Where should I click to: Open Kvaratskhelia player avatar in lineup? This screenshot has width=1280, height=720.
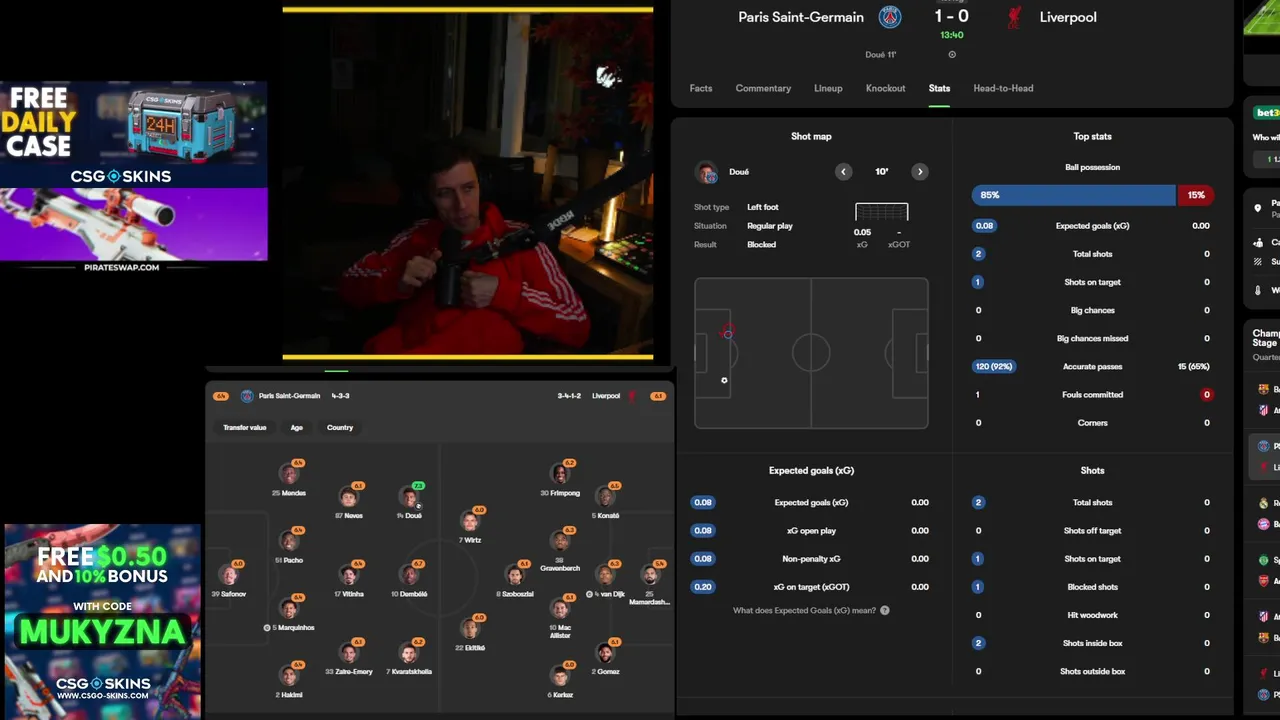click(408, 653)
